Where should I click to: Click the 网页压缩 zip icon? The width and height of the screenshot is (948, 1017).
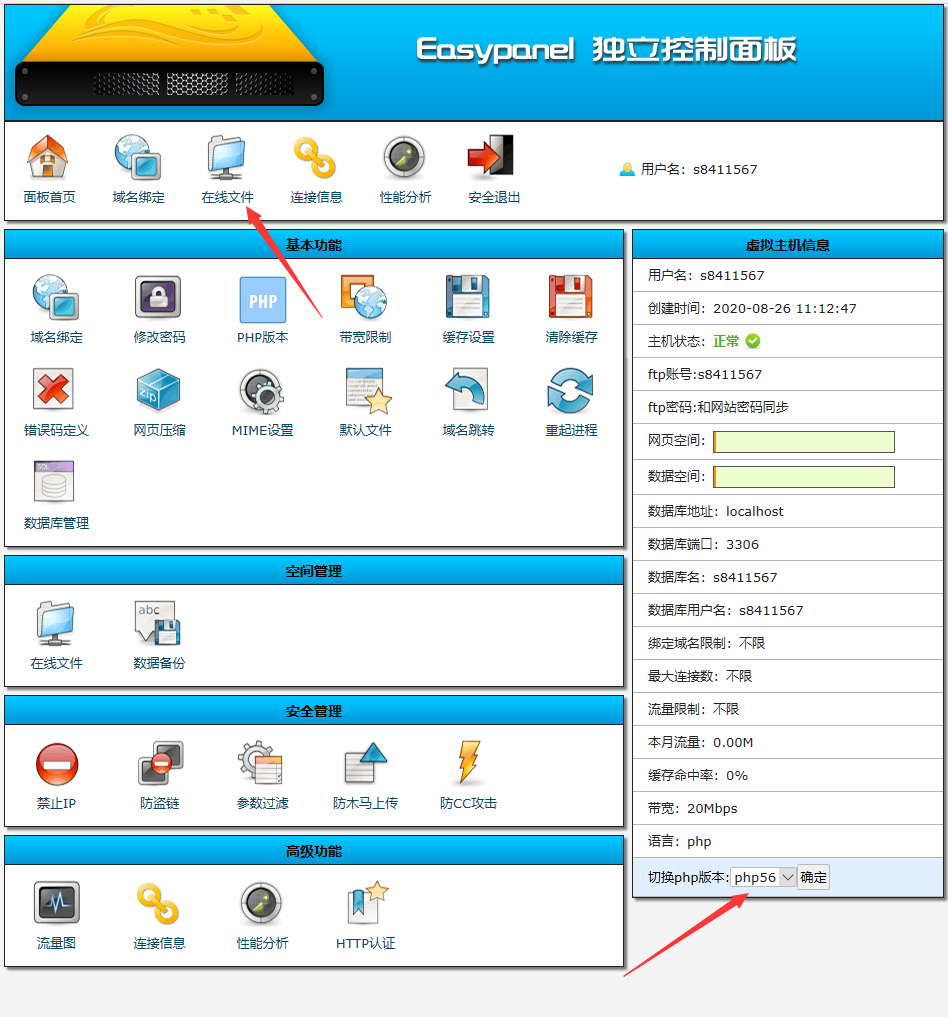click(x=158, y=390)
